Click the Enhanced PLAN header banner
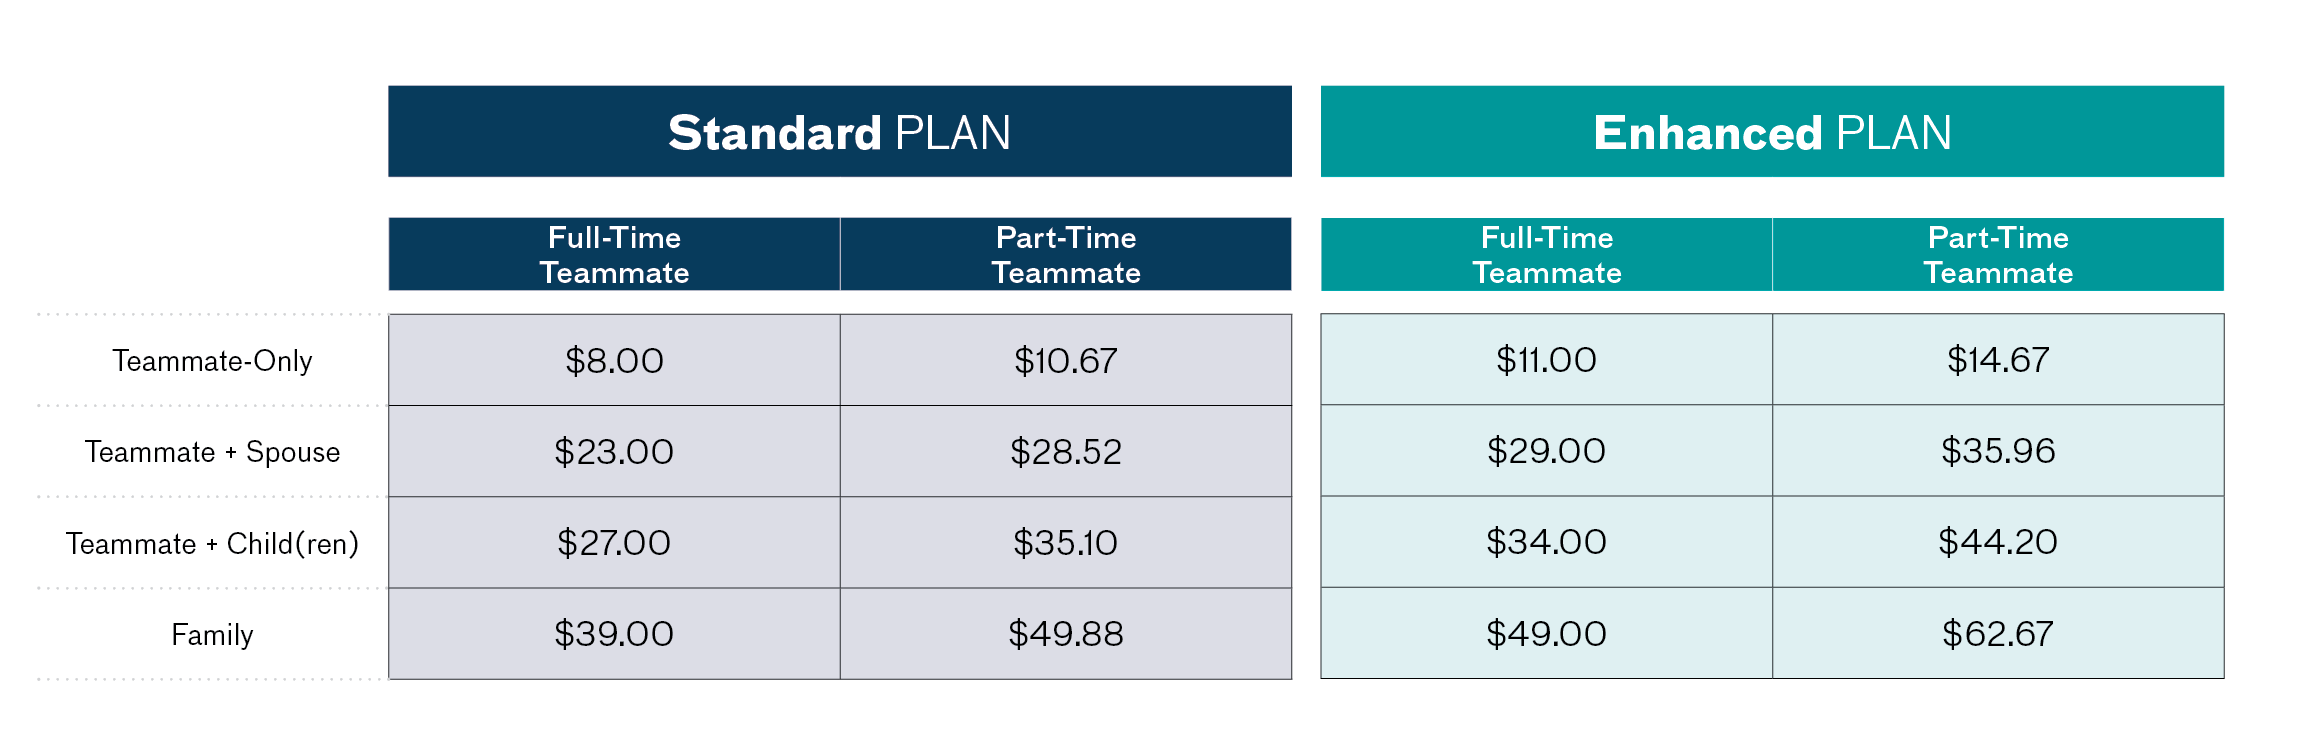This screenshot has width=2306, height=753. coord(1771,132)
